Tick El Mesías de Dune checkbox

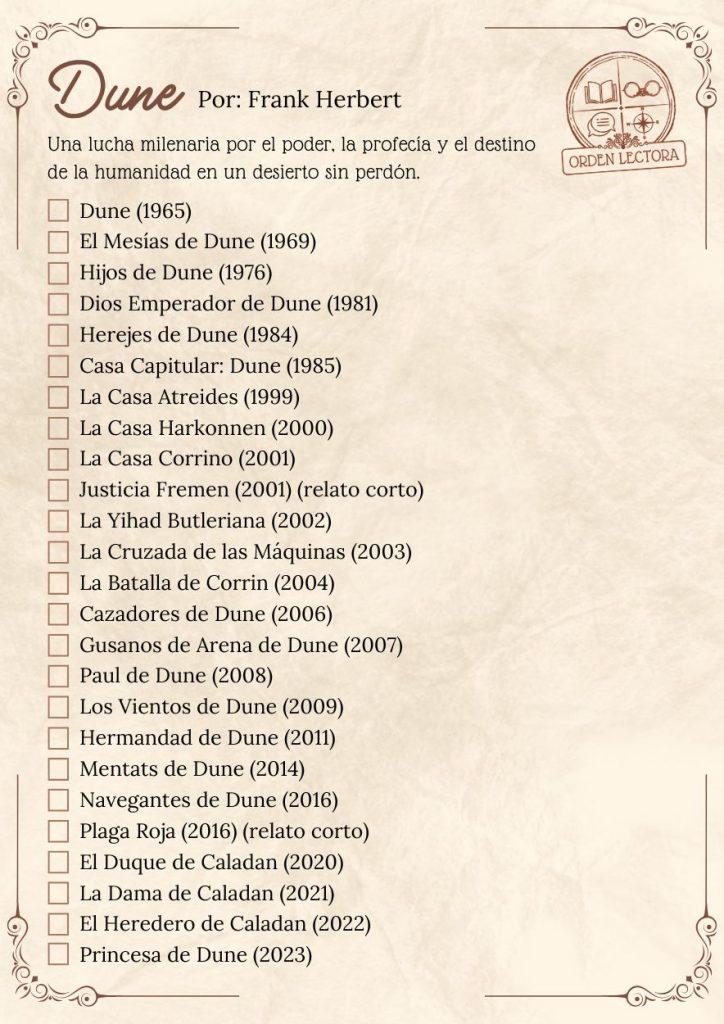click(x=59, y=242)
